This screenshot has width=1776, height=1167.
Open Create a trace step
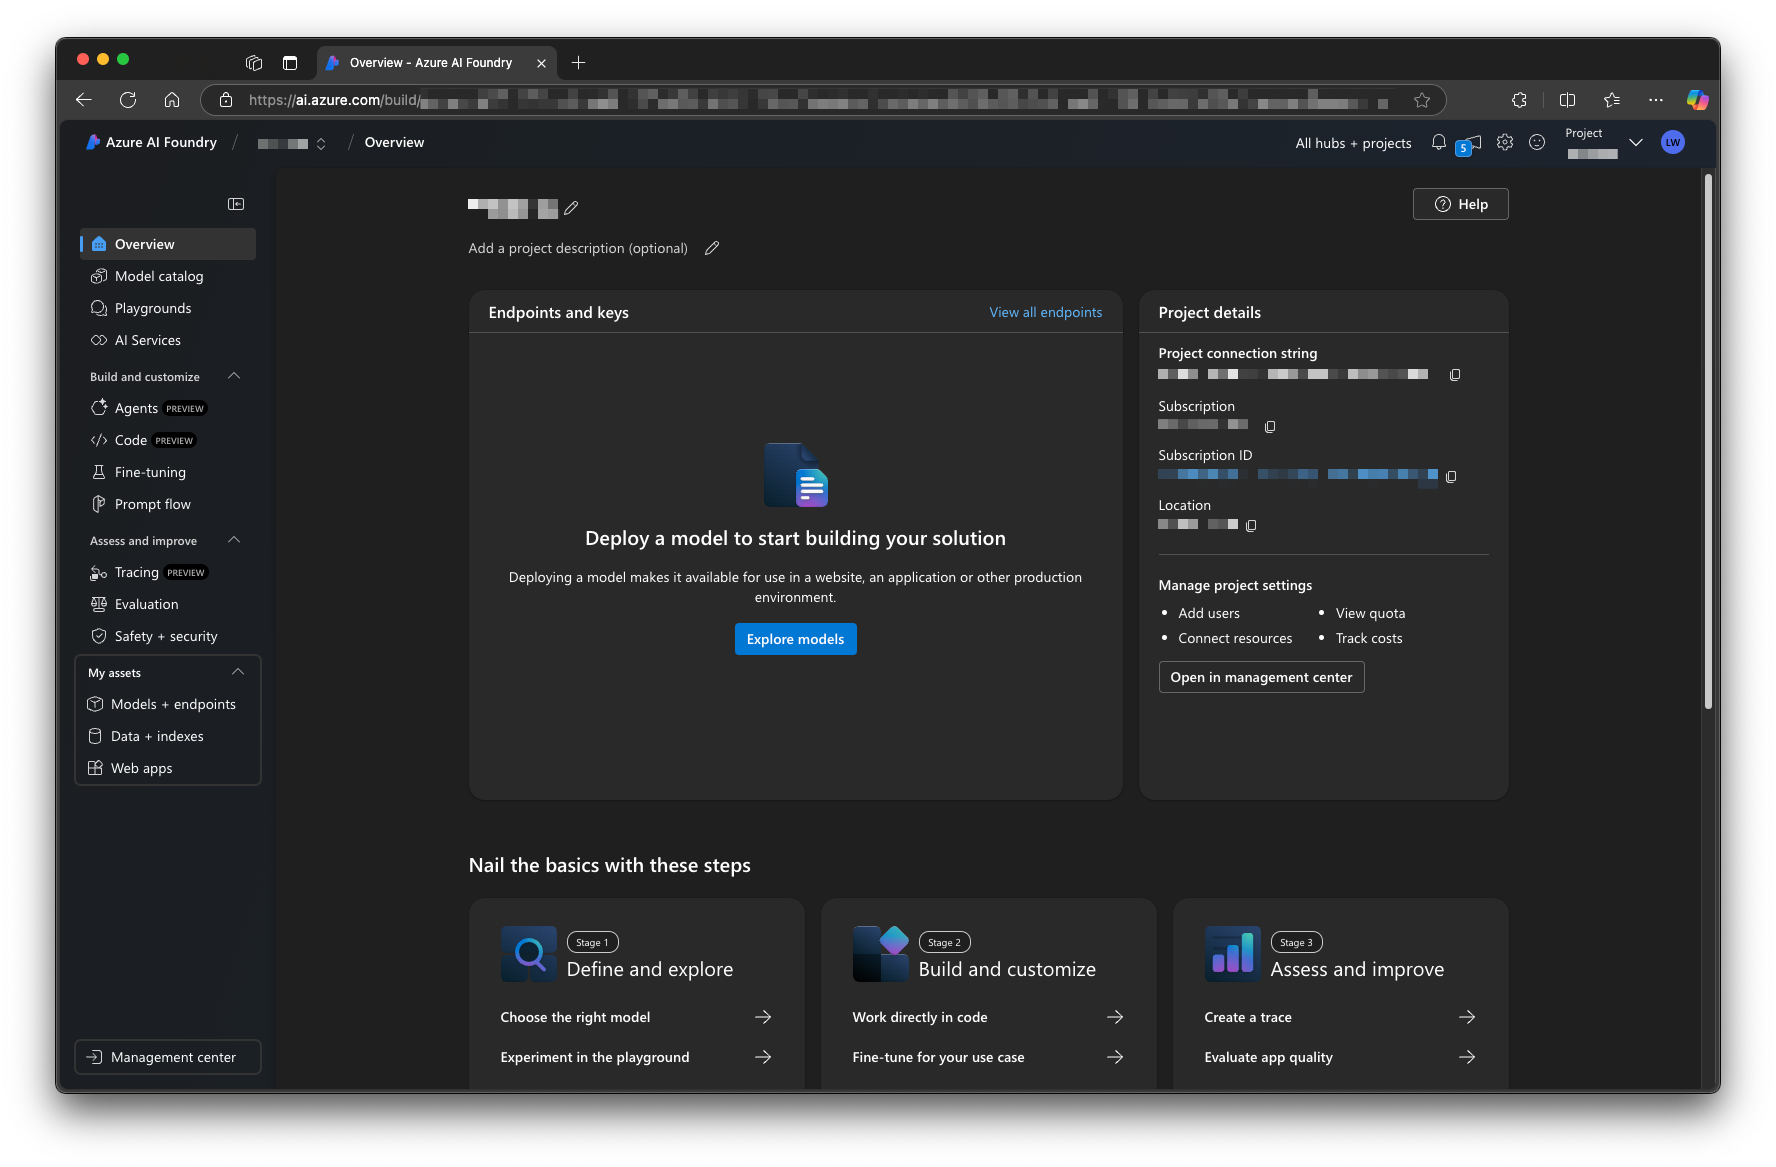pos(1340,1017)
